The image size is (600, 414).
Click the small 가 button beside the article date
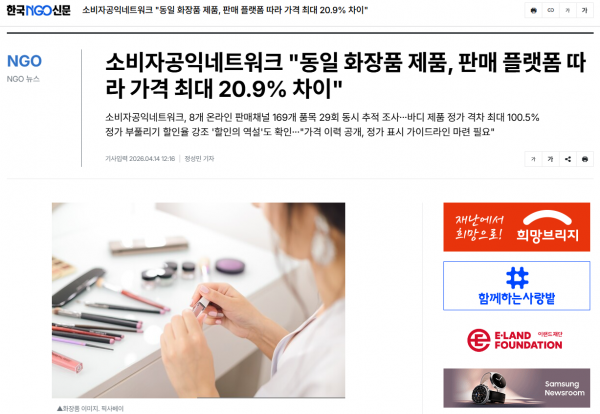[x=533, y=159]
